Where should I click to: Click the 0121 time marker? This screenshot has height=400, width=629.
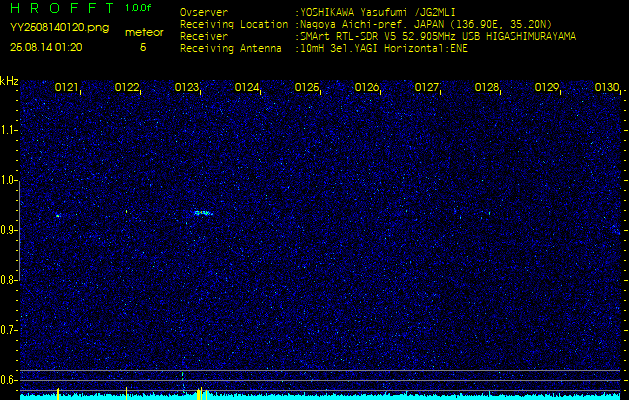[x=66, y=87]
